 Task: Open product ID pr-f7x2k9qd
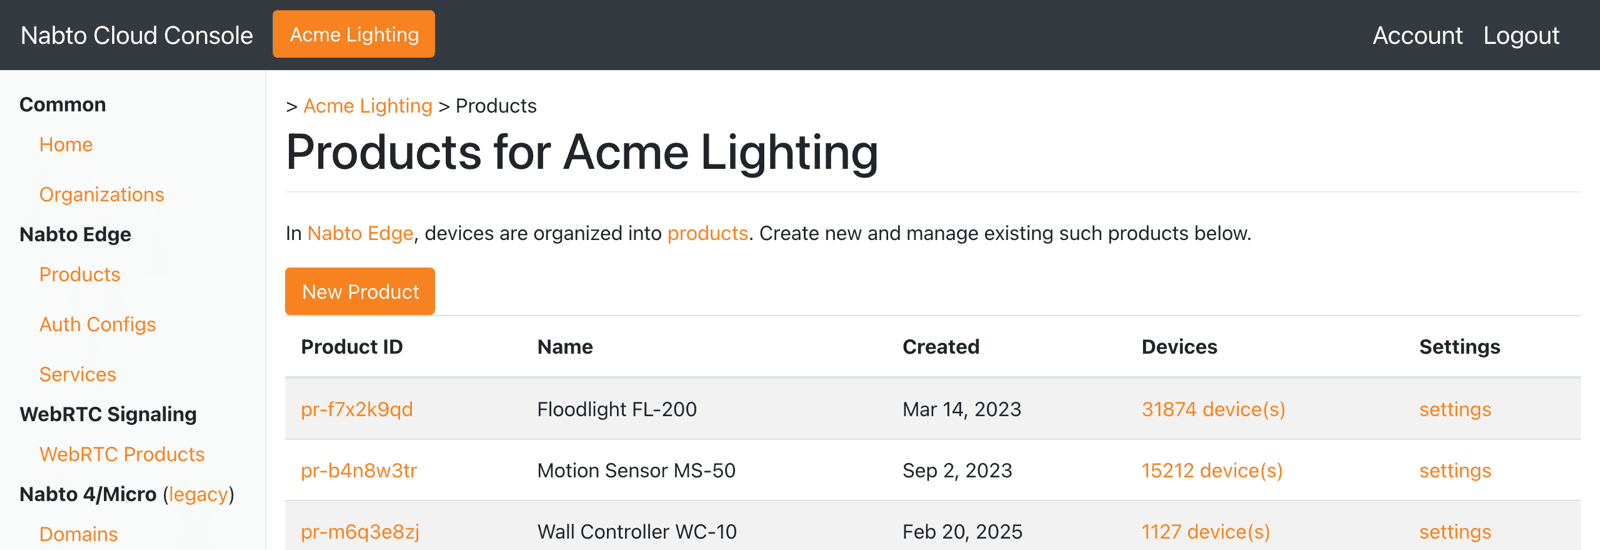click(x=357, y=409)
